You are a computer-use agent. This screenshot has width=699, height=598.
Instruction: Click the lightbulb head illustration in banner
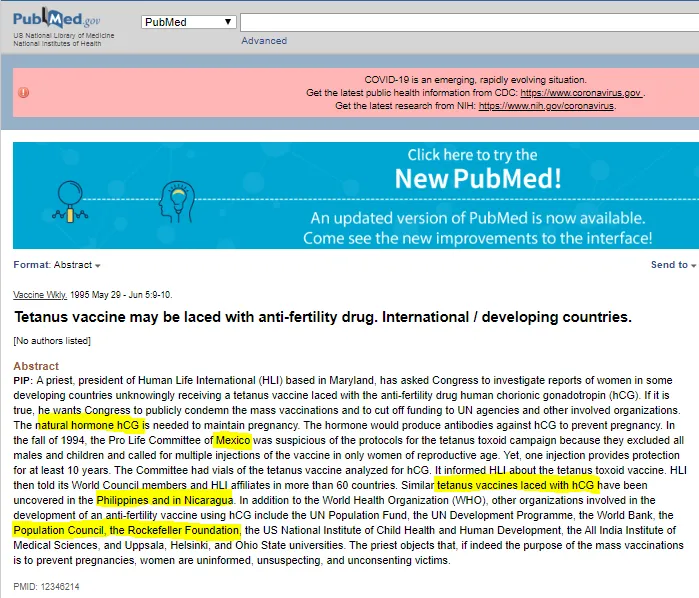click(x=177, y=202)
